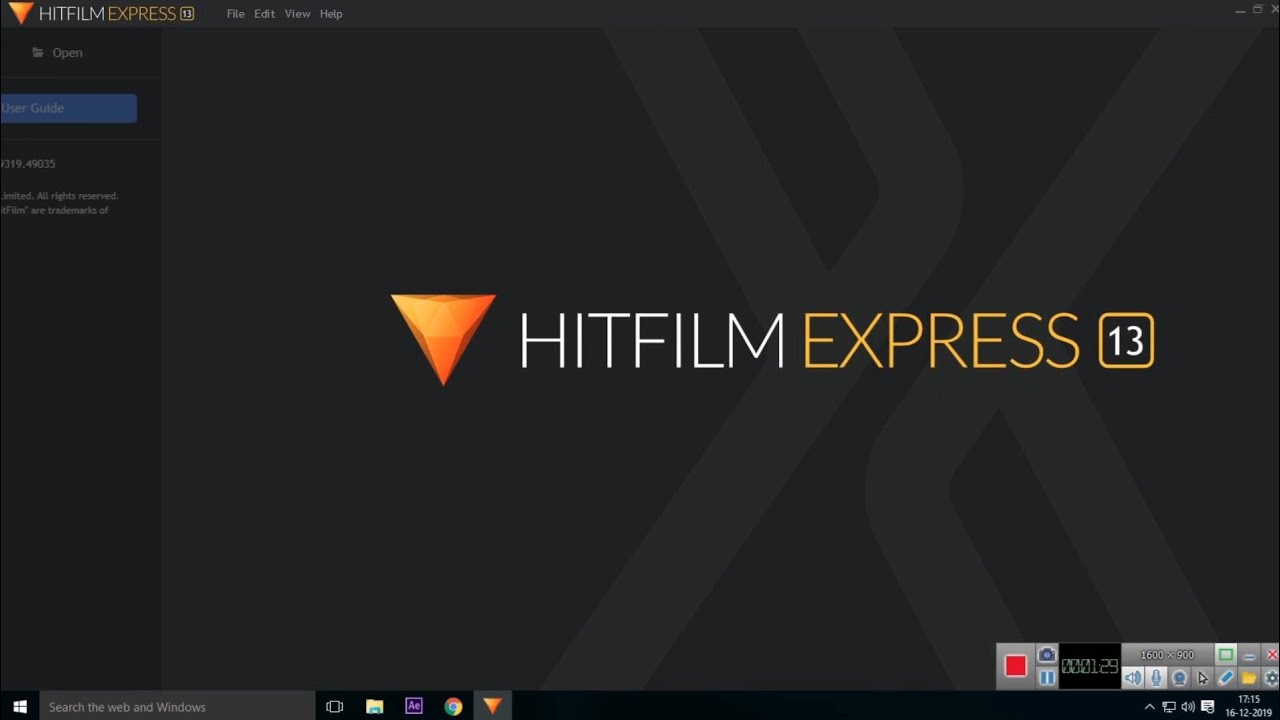Open the User Guide button
Image resolution: width=1280 pixels, height=720 pixels.
[68, 108]
